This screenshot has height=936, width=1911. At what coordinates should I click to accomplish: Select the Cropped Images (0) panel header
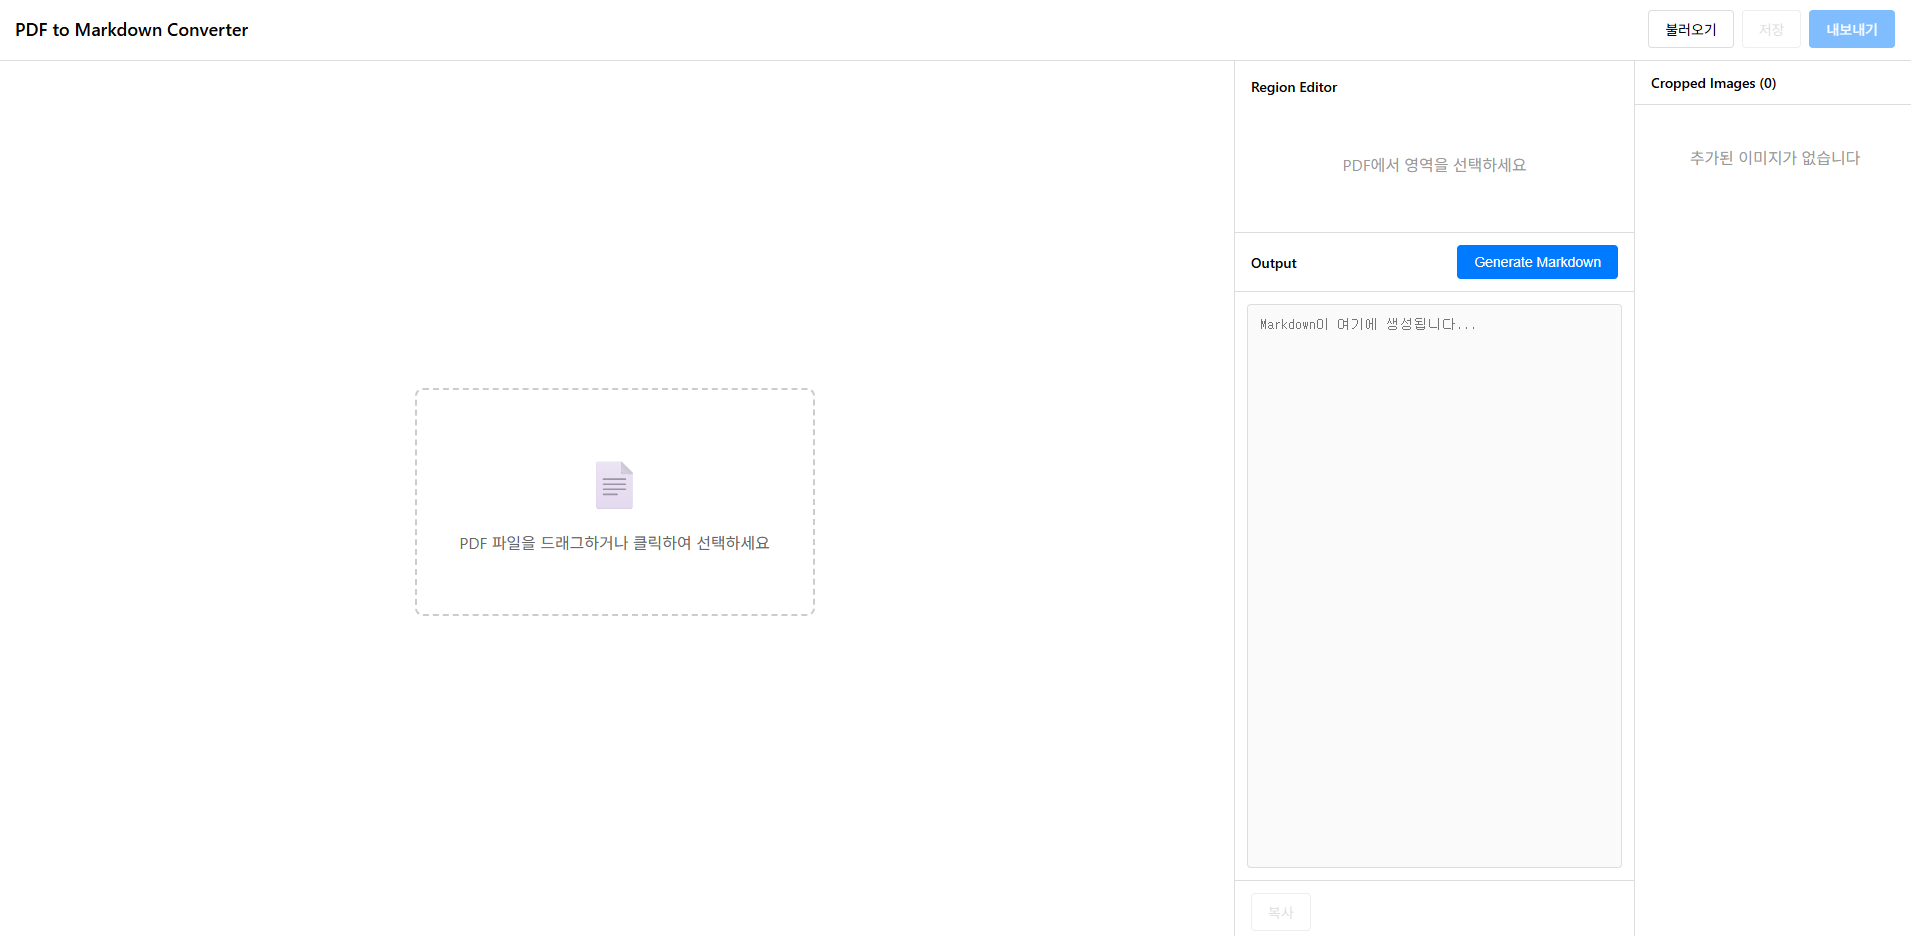click(1712, 84)
